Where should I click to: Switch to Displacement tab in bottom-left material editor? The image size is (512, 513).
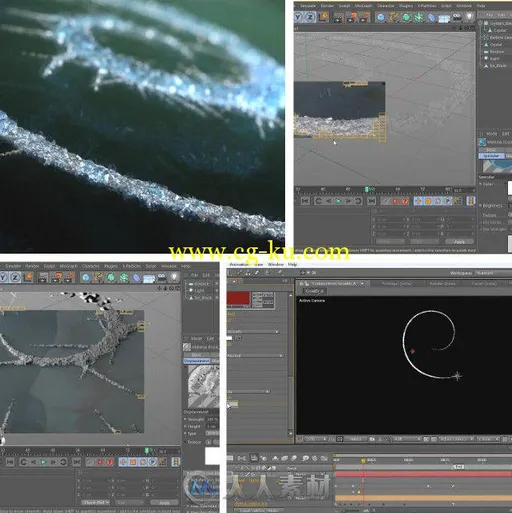click(x=197, y=361)
